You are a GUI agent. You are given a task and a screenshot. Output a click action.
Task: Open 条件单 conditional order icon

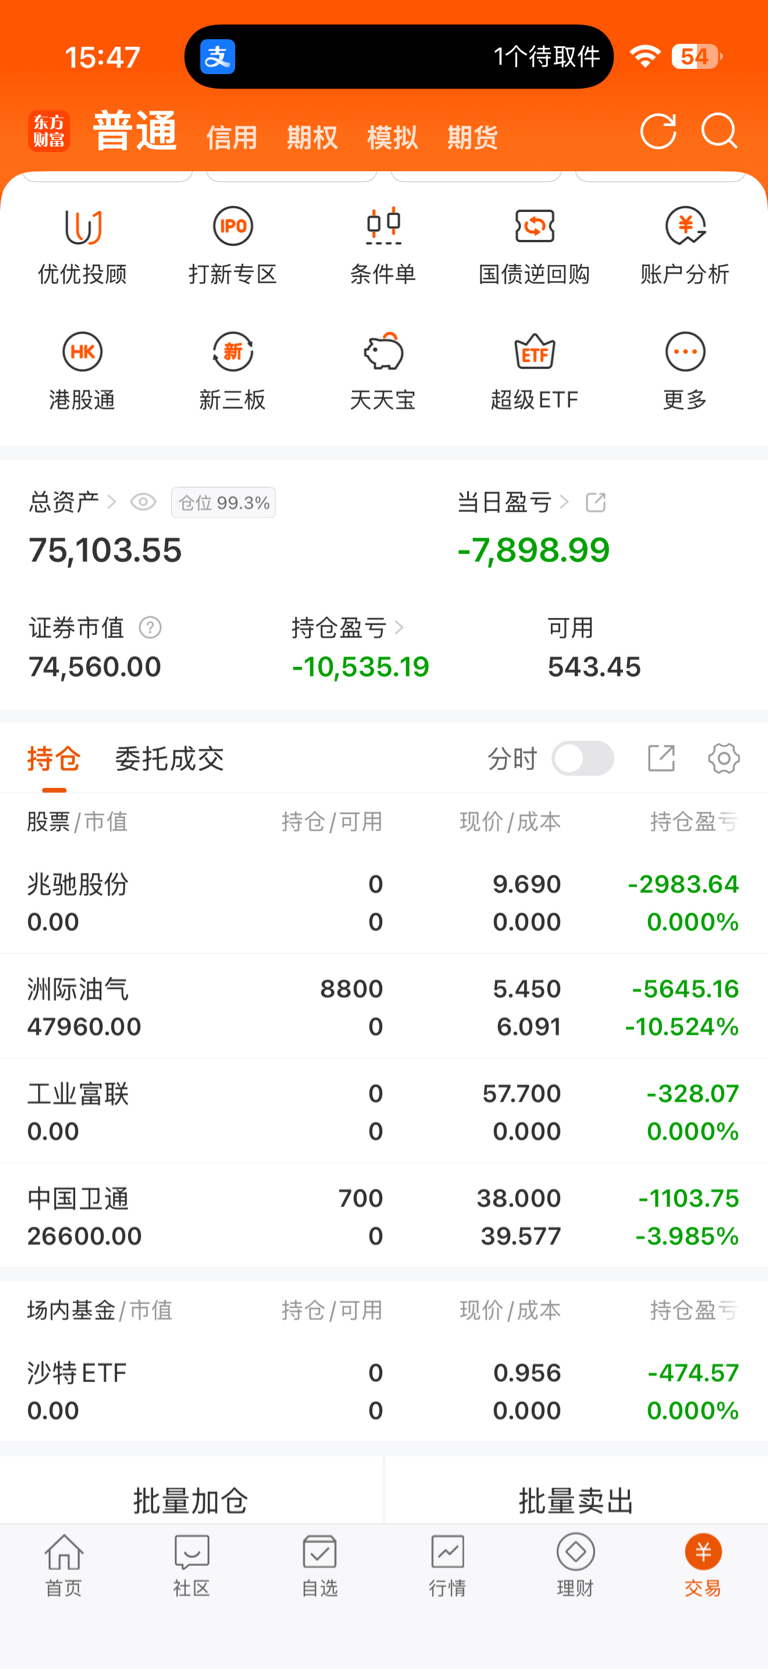(x=383, y=228)
